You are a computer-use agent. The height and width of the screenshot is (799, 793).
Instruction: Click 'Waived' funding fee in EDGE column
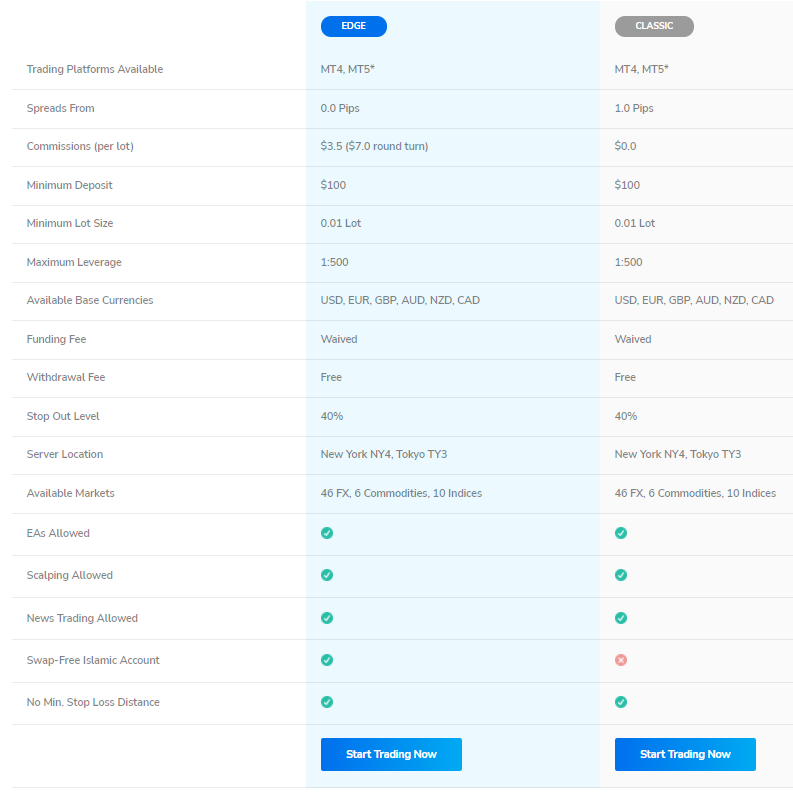point(339,339)
